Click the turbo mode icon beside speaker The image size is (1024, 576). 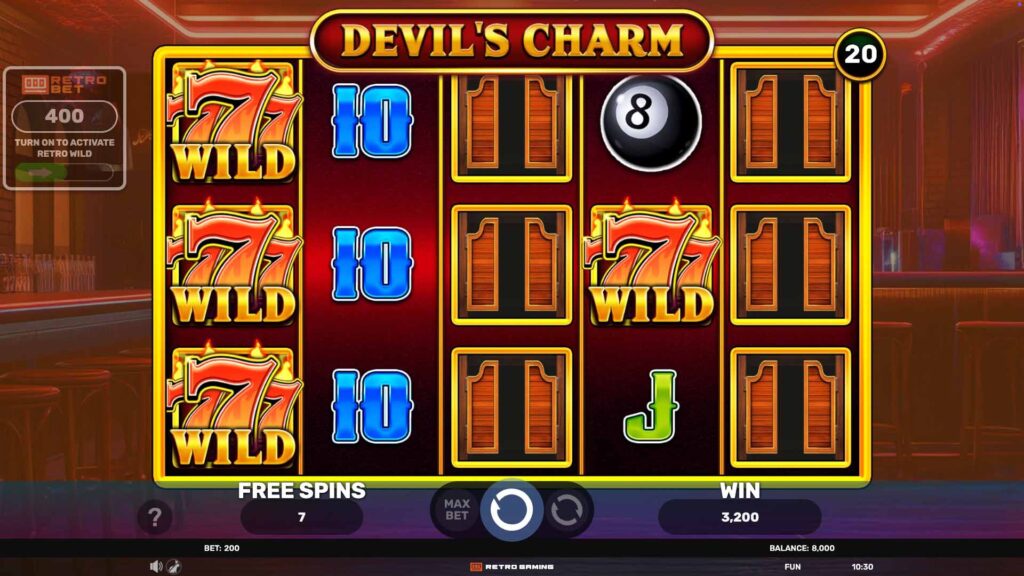[x=174, y=567]
